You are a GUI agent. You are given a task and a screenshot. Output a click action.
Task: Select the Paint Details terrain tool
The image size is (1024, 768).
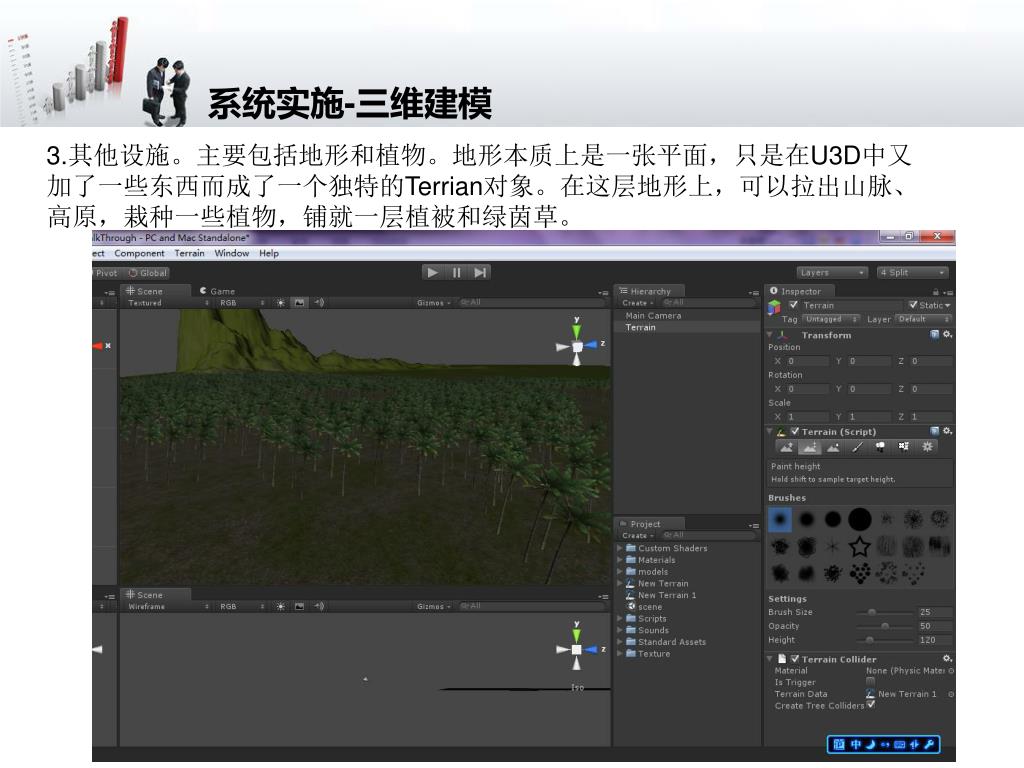(x=904, y=447)
